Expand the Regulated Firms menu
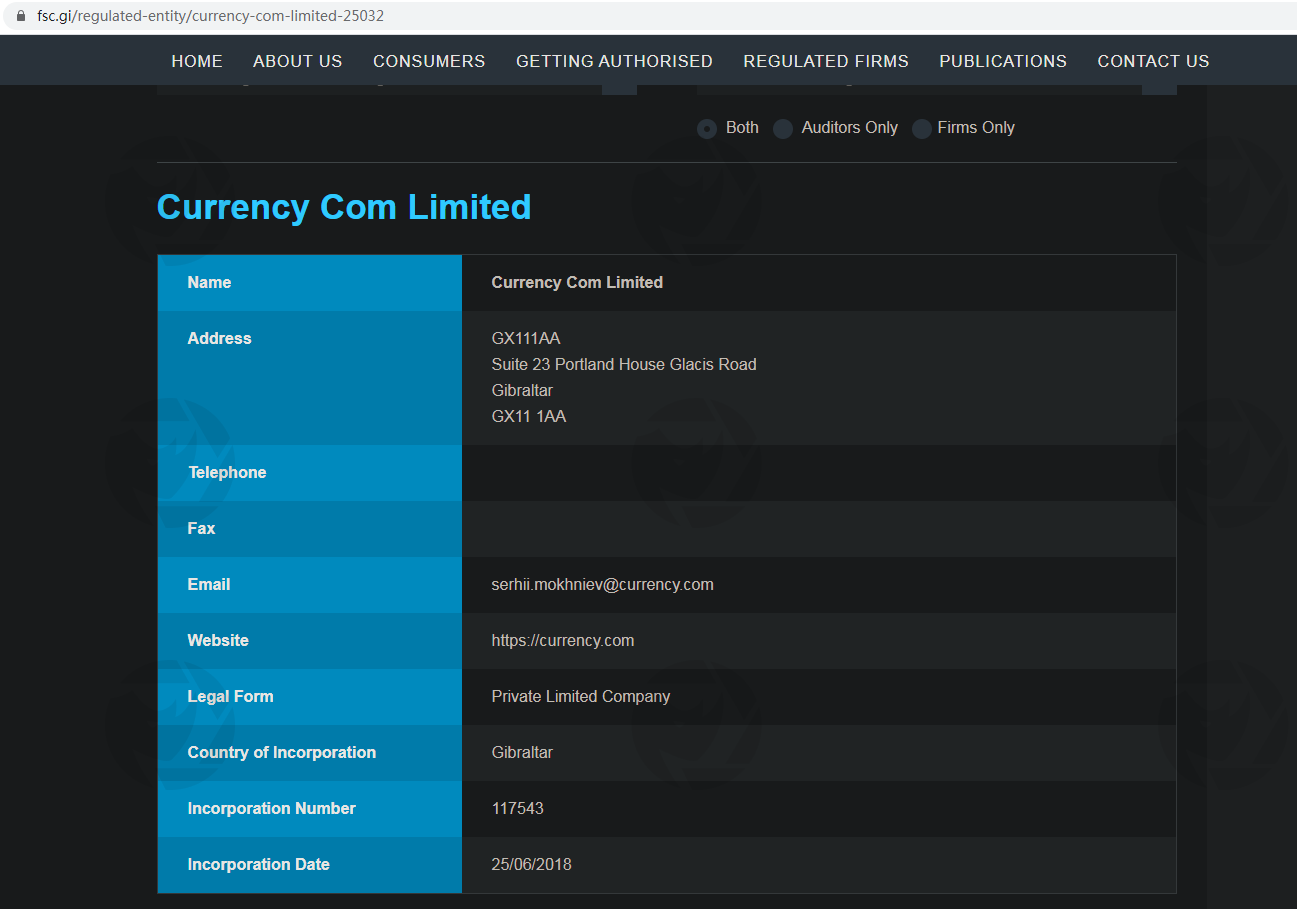 pos(826,61)
